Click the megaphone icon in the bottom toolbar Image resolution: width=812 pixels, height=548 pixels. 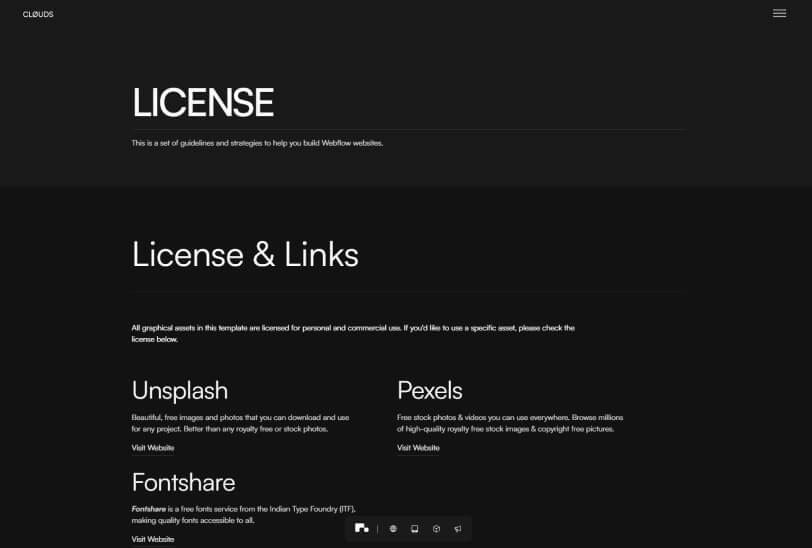(458, 529)
